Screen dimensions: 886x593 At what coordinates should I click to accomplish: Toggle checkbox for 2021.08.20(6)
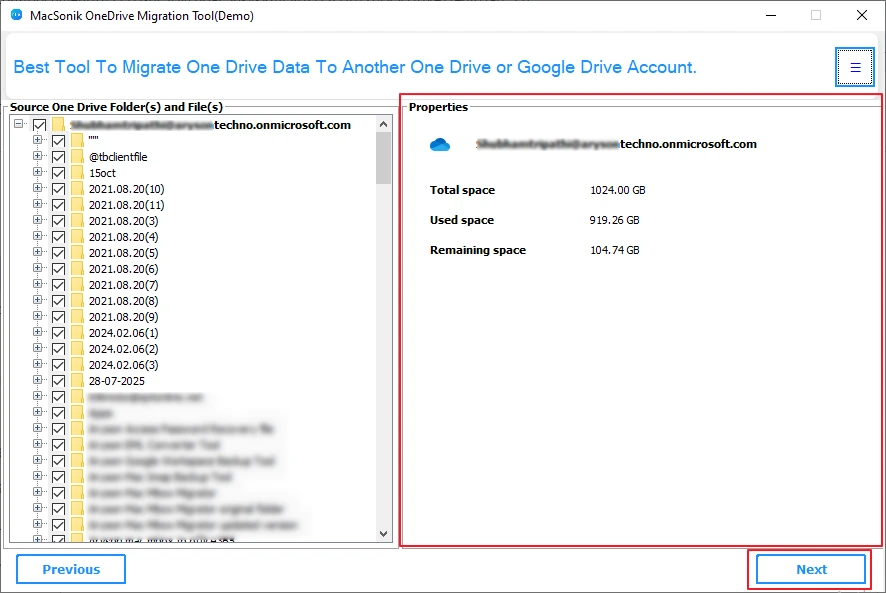click(x=58, y=269)
